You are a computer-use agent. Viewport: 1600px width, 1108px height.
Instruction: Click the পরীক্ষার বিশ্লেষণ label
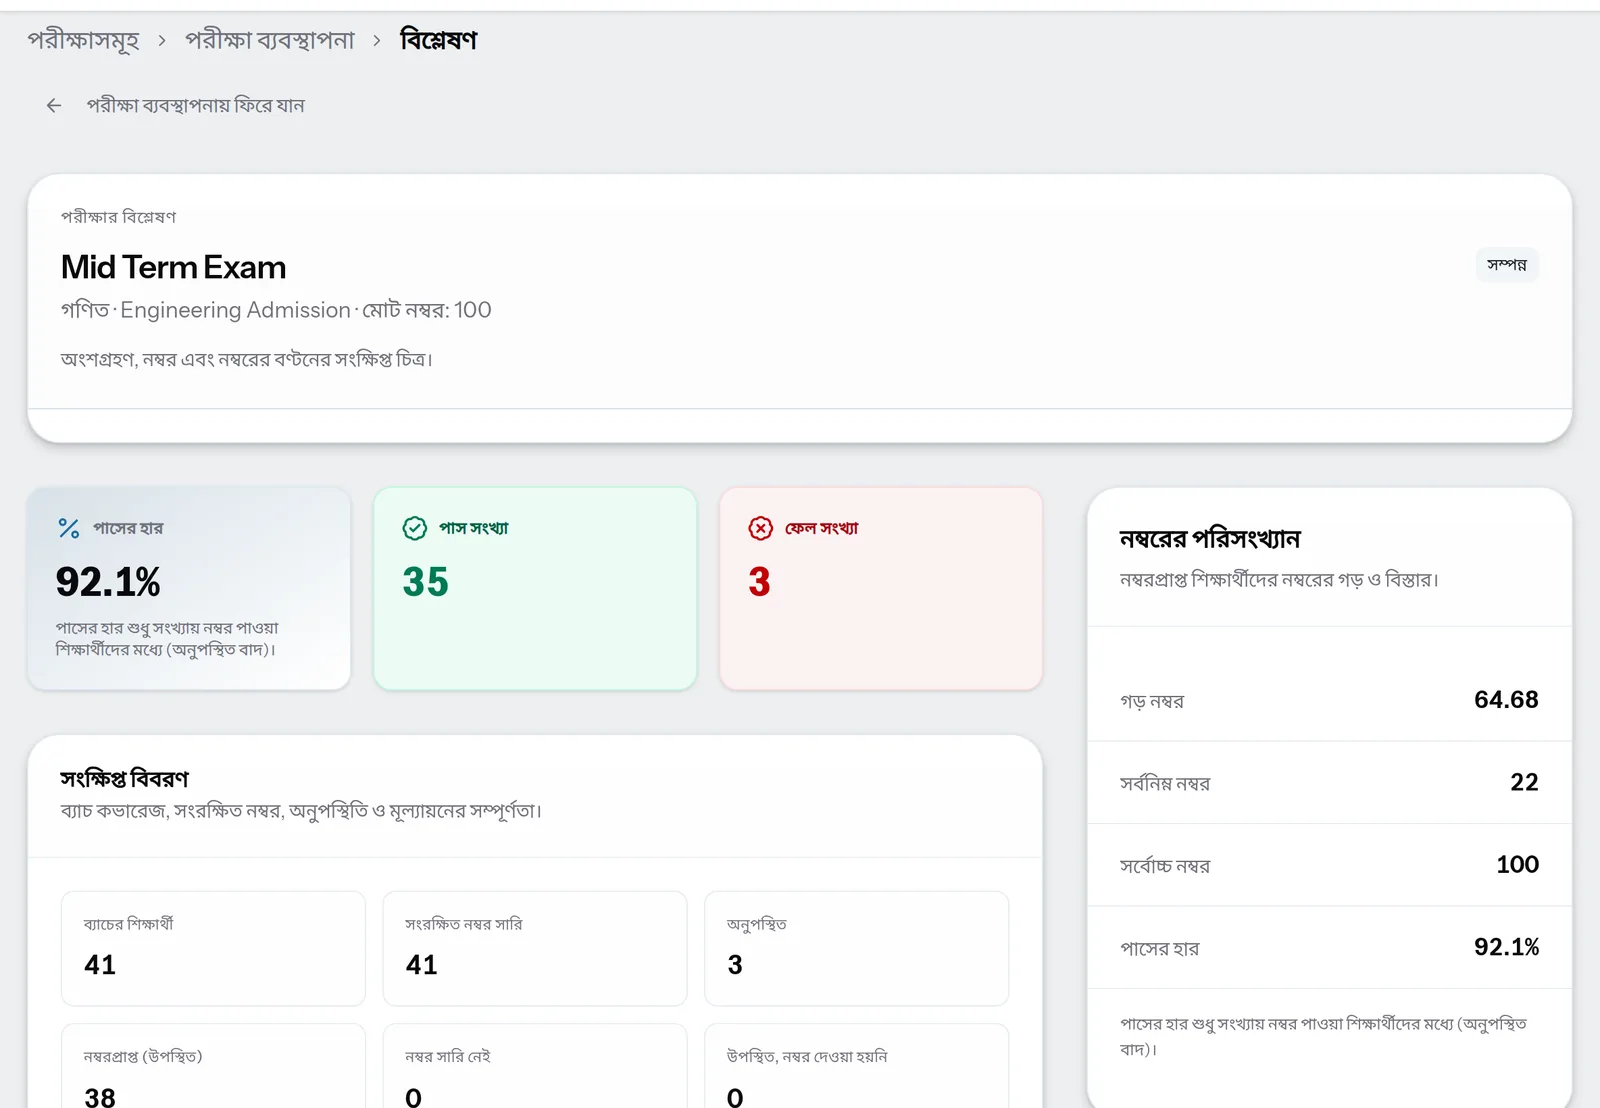[x=118, y=217]
